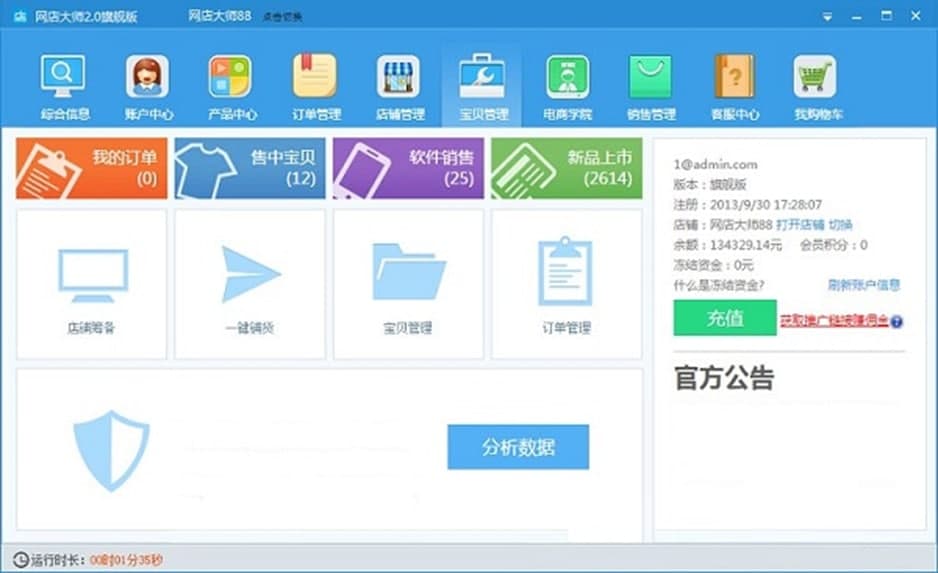Open 客服中心 help book icon
938x573 pixels.
(735, 76)
